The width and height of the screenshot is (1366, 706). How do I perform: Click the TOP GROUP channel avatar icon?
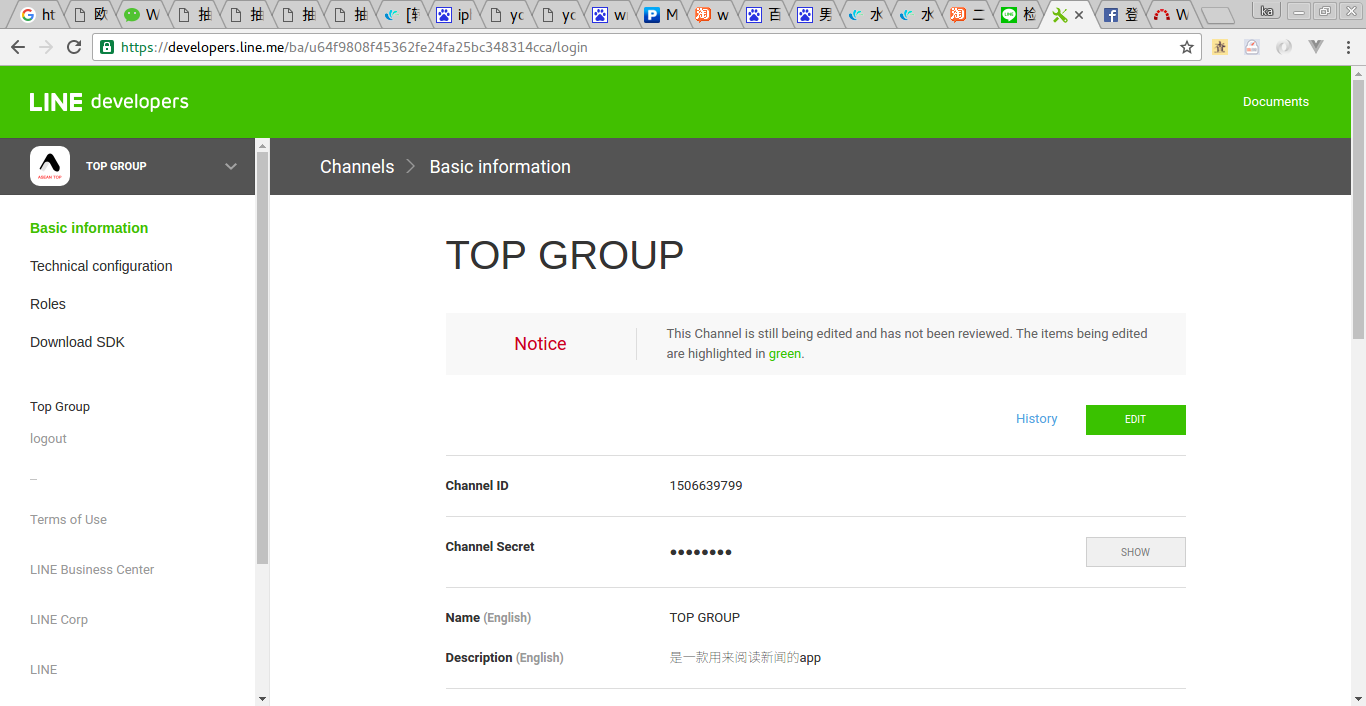coord(50,166)
